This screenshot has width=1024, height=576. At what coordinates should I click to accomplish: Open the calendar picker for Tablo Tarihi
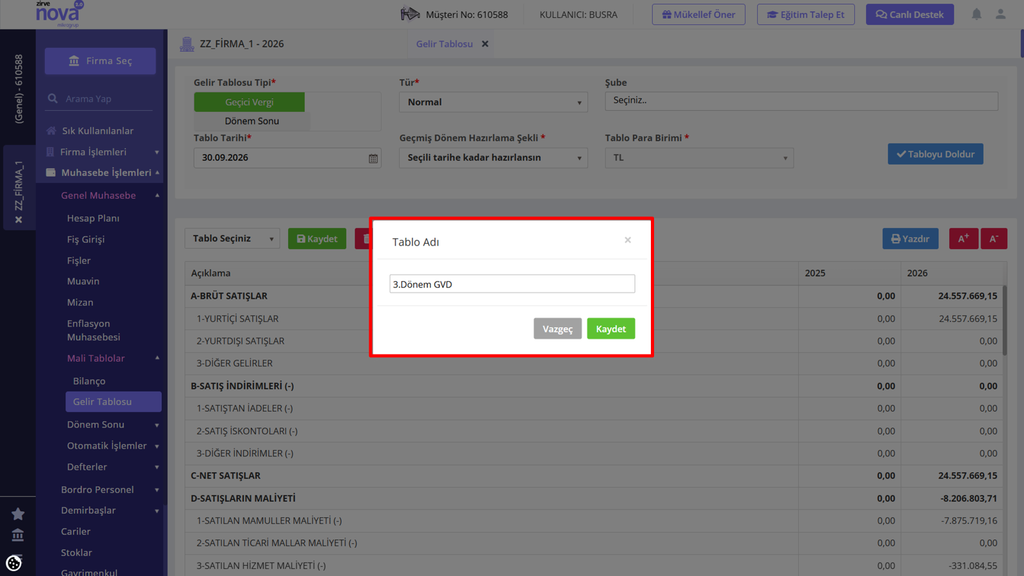(373, 158)
